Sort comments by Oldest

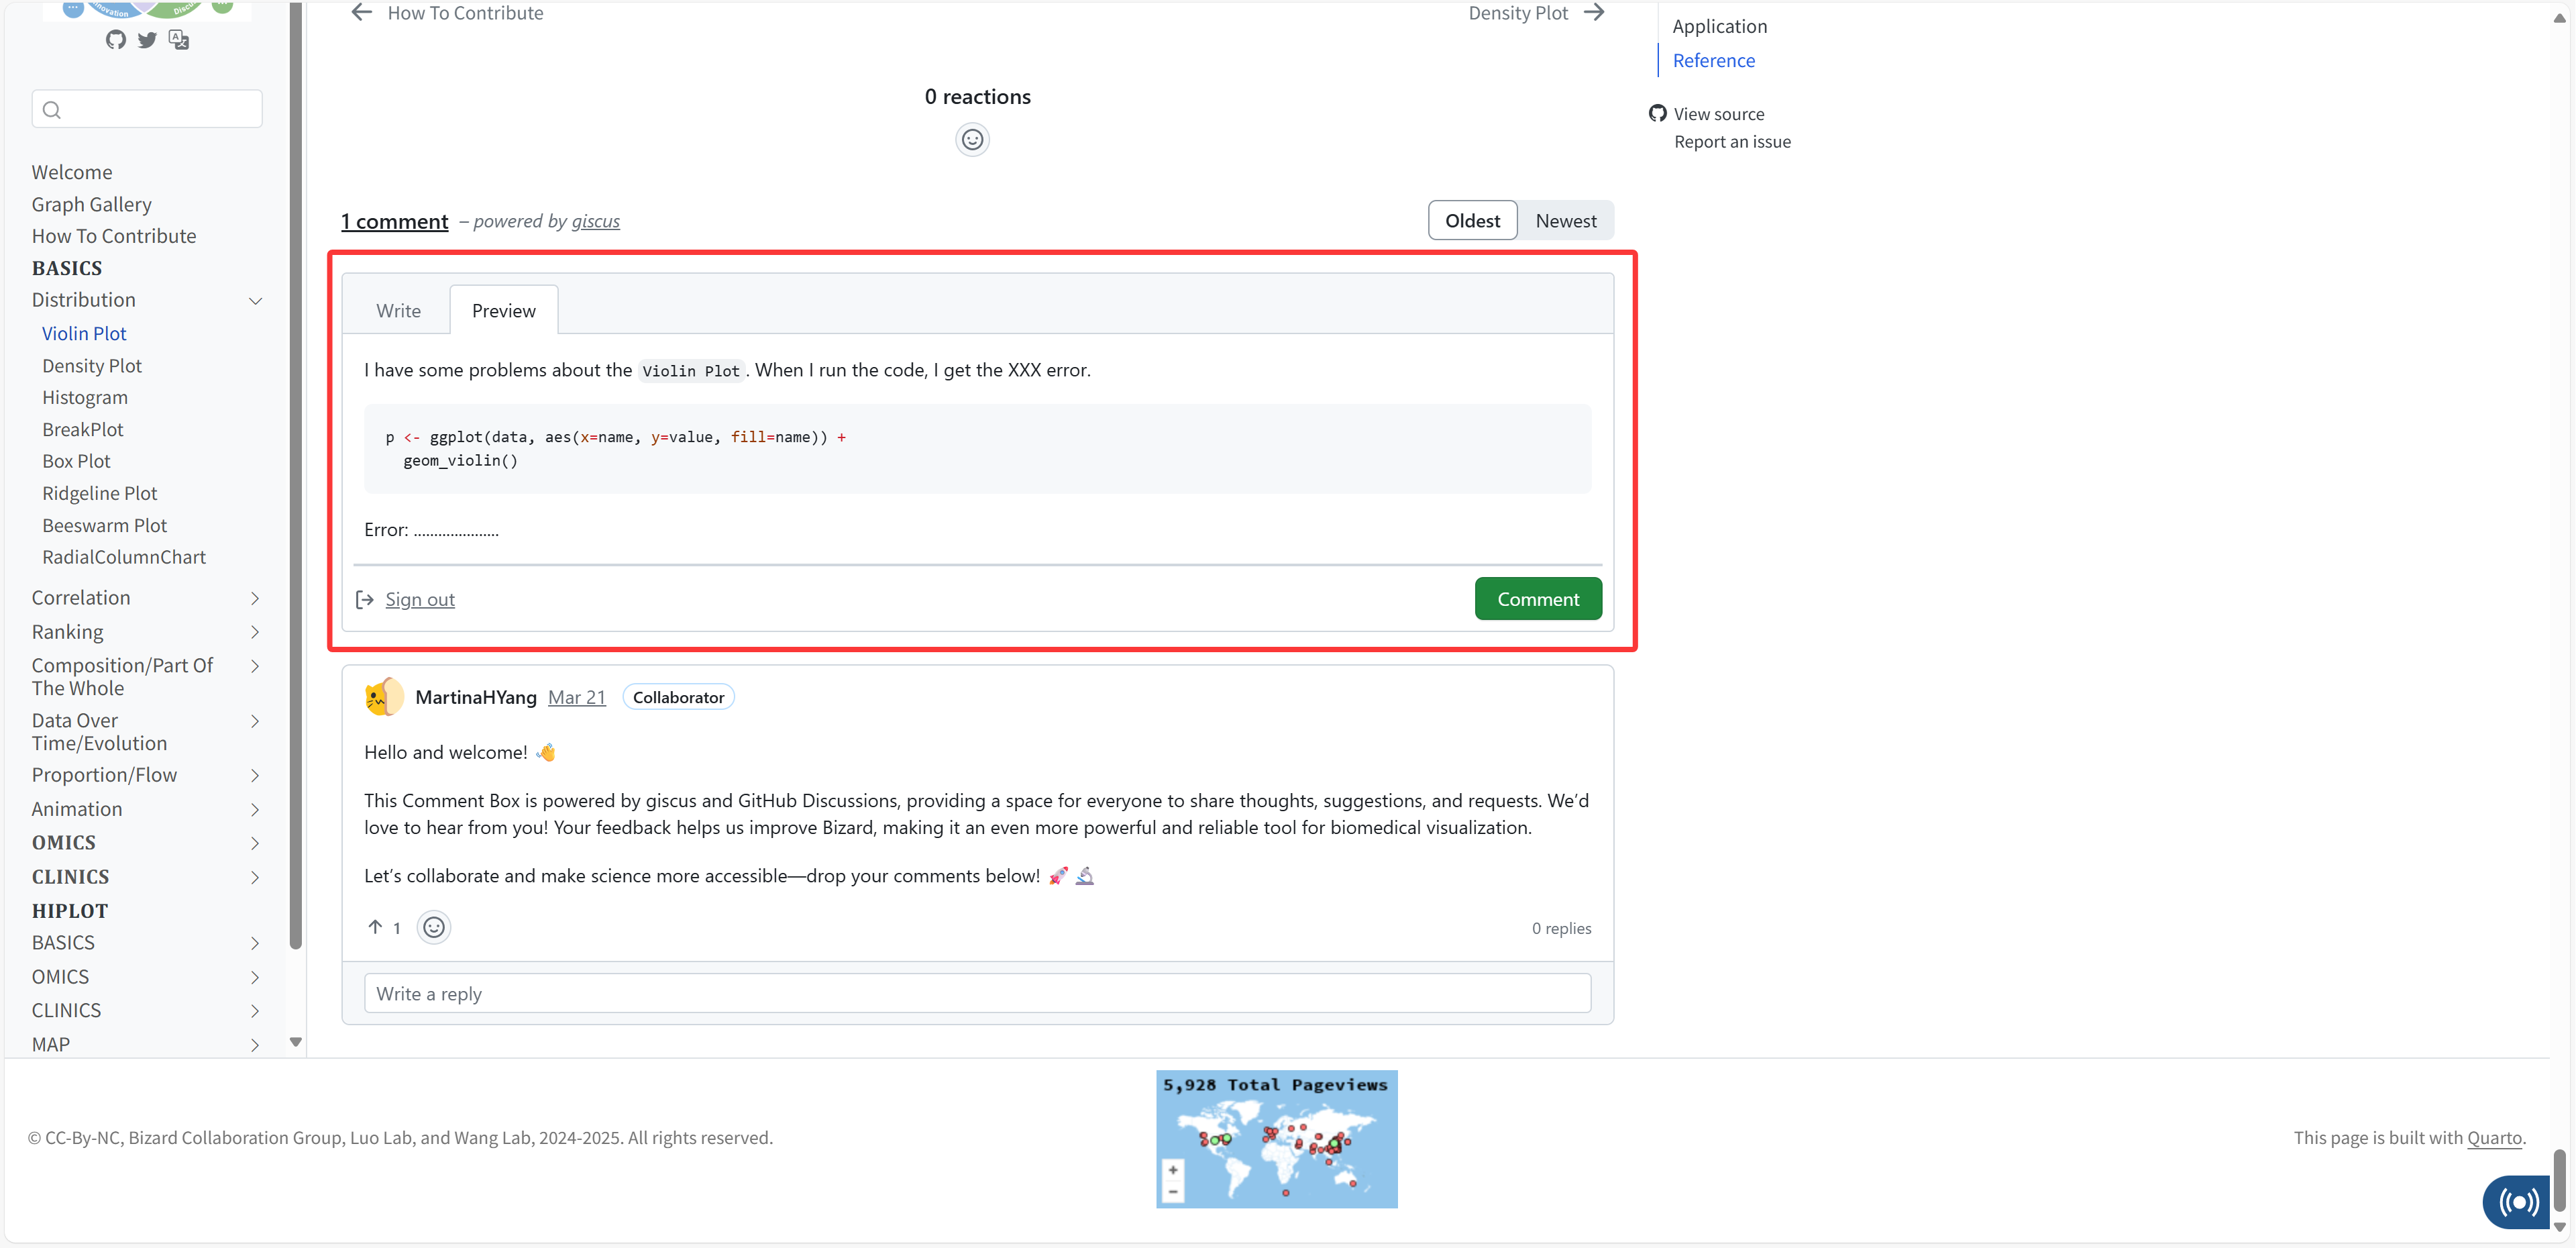click(1472, 220)
